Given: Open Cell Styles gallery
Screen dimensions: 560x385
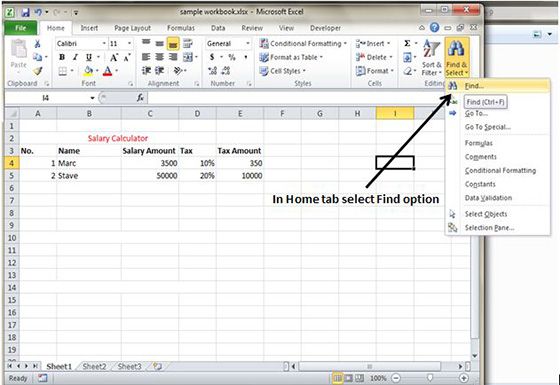Looking at the screenshot, I should 283,71.
